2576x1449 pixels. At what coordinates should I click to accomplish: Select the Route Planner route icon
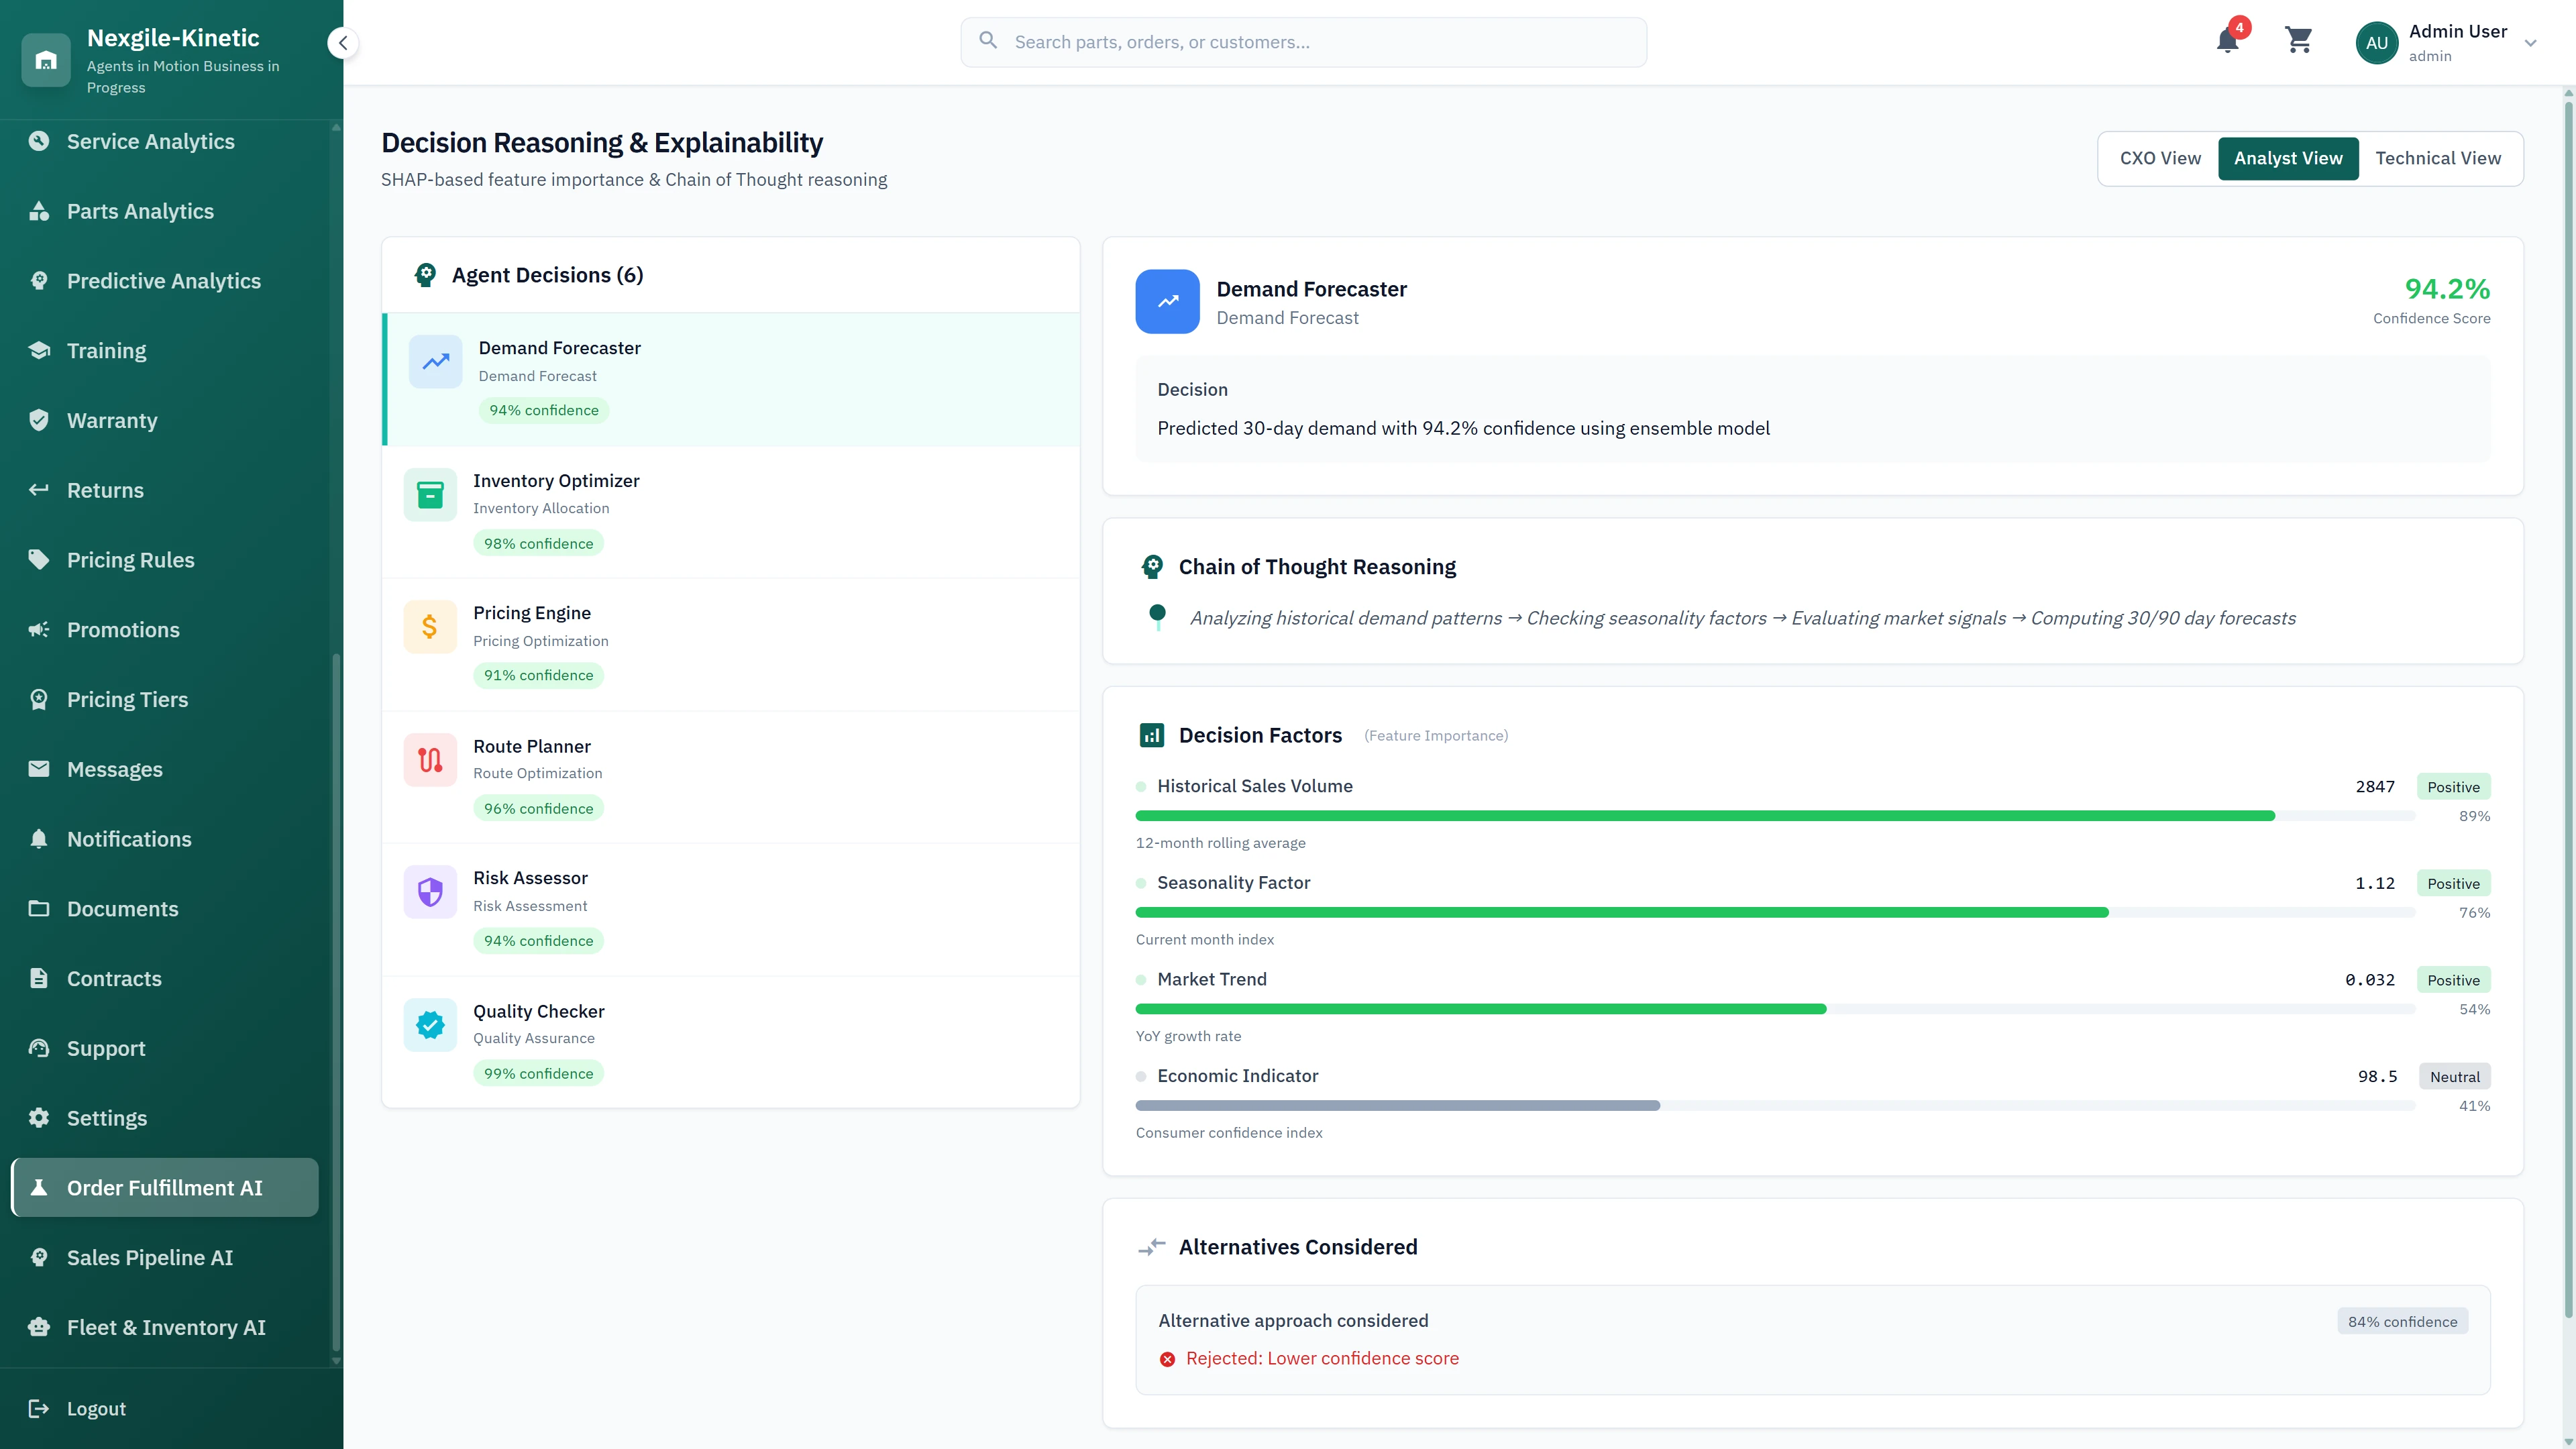tap(429, 759)
